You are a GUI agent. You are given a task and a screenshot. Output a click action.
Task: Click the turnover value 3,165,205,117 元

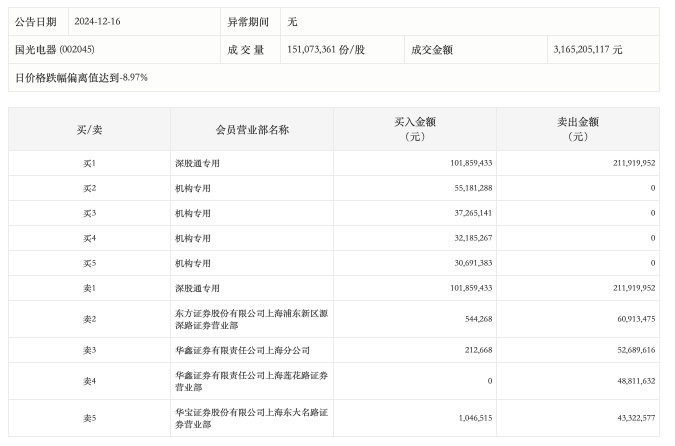point(587,48)
